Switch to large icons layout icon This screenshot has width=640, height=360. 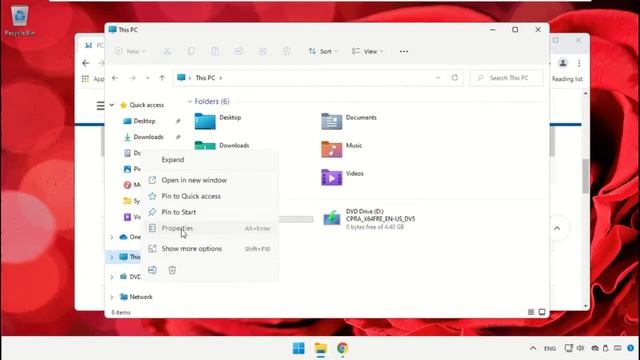click(542, 312)
